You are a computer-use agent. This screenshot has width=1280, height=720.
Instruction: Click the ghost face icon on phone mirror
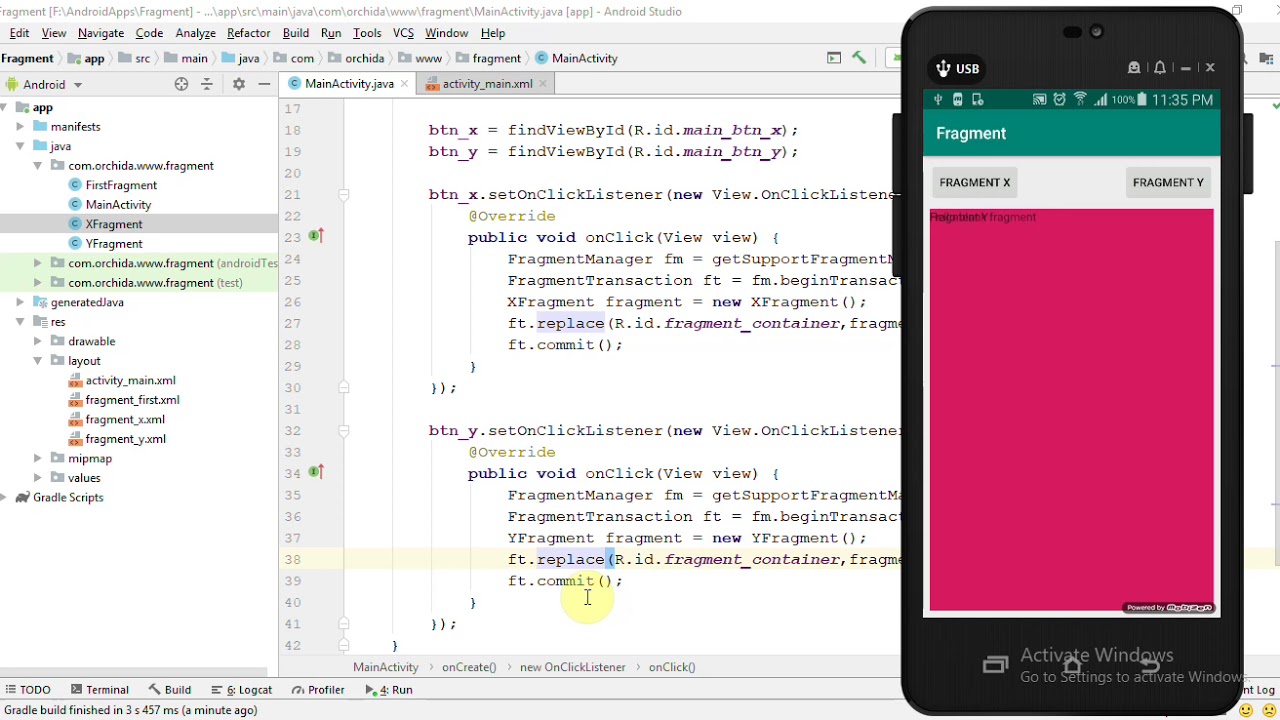[x=1134, y=68]
